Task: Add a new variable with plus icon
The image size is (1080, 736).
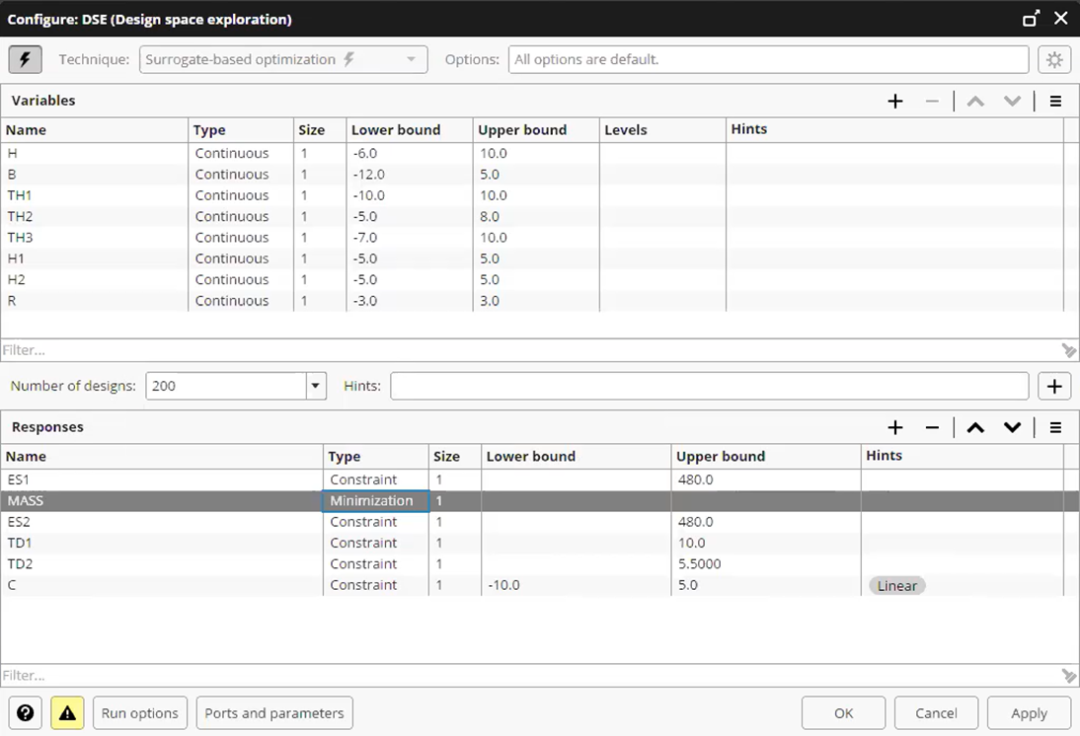Action: [895, 101]
